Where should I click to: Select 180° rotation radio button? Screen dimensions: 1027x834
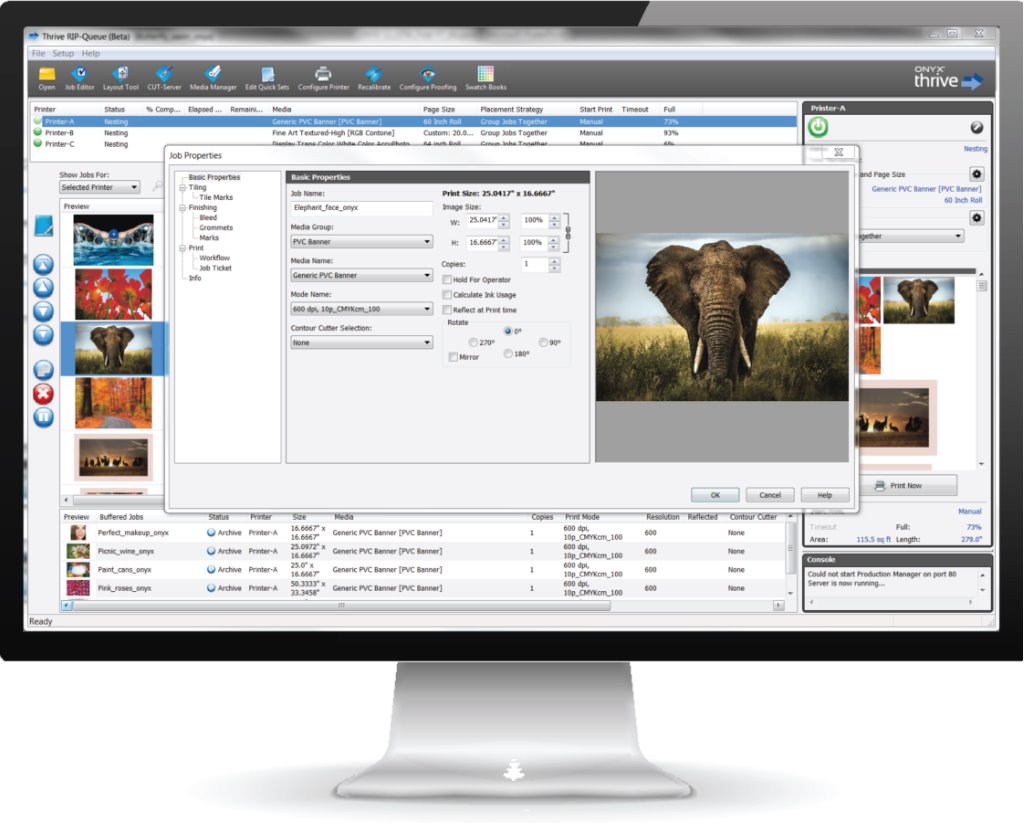tap(508, 354)
